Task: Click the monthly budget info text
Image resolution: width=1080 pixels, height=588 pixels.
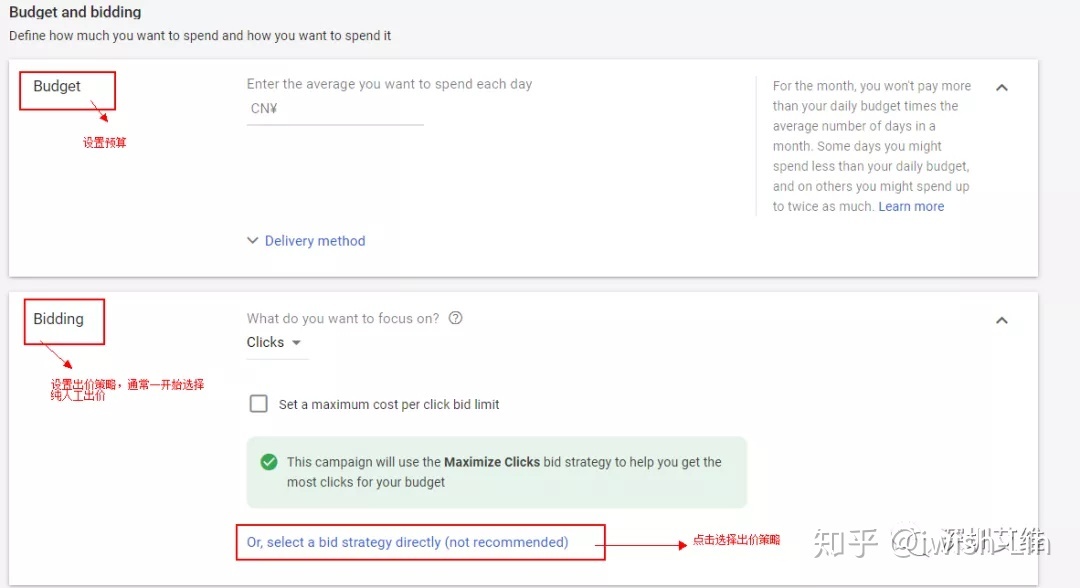Action: coord(871,146)
